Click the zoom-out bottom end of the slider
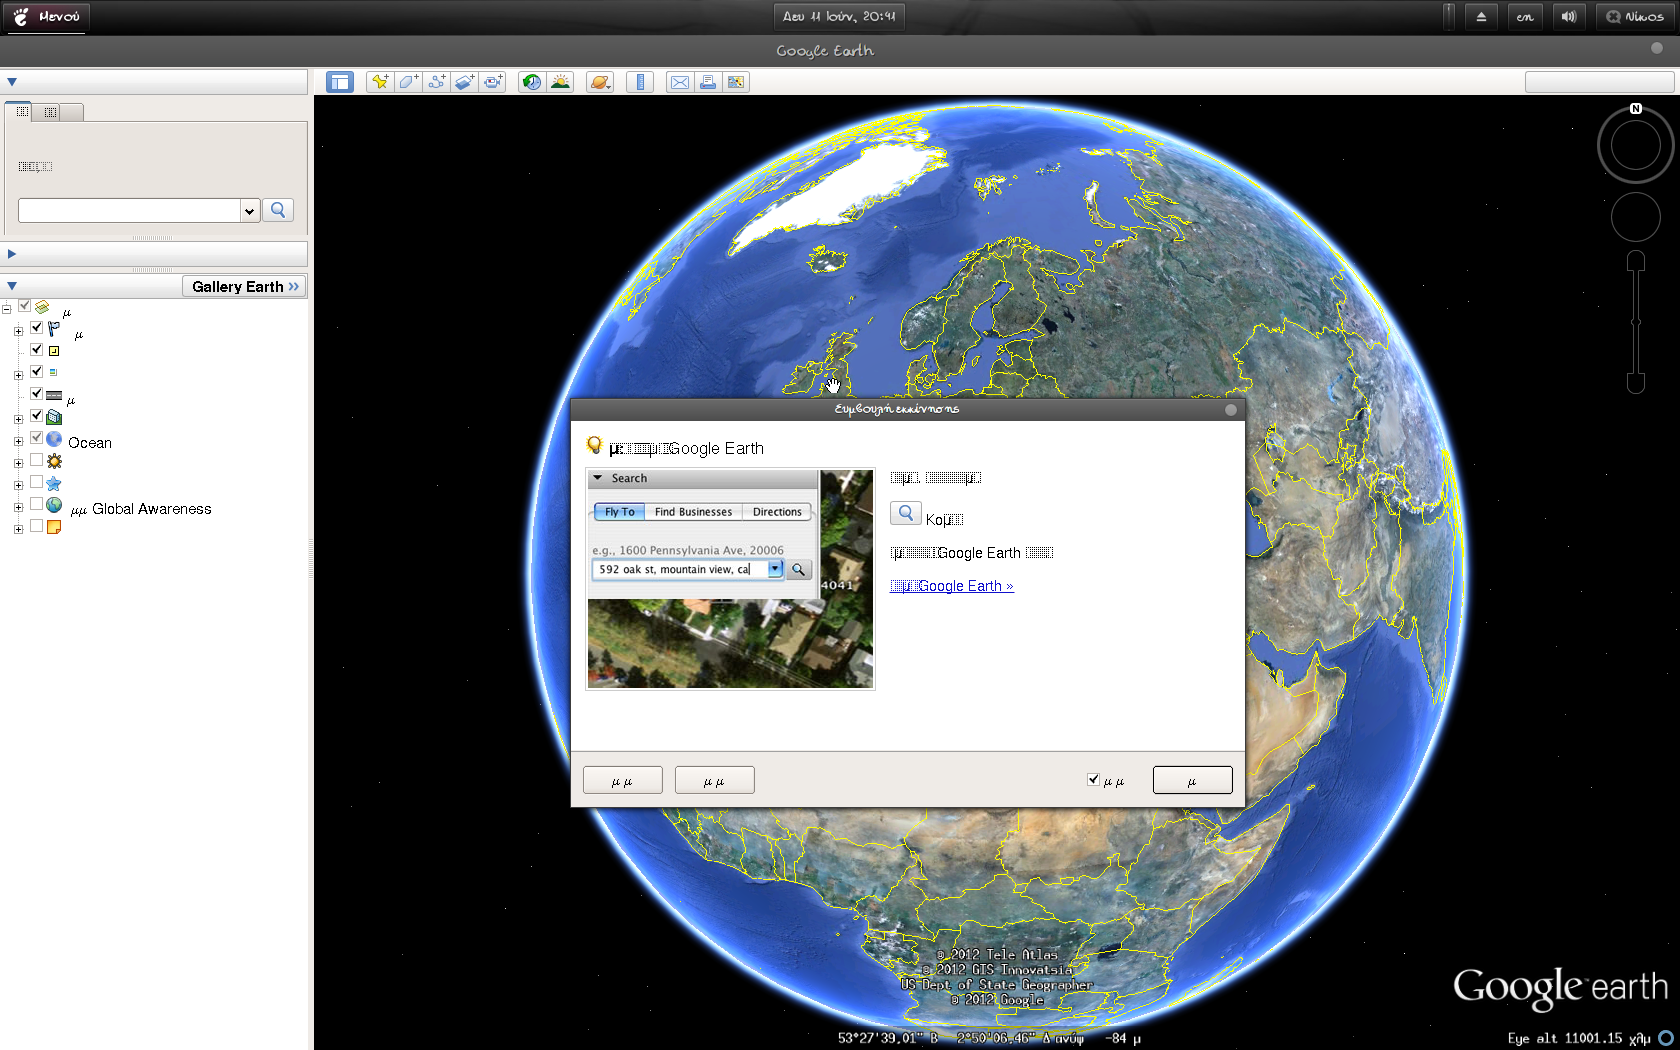The image size is (1680, 1050). point(1636,383)
